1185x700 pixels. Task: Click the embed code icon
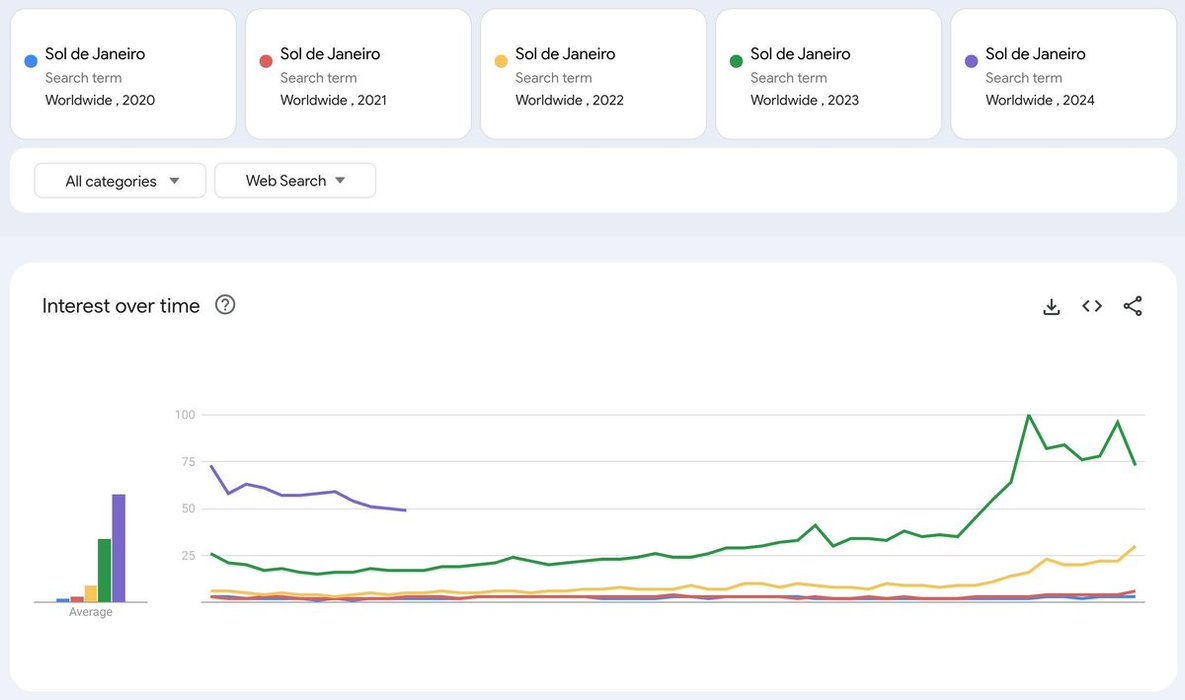[1092, 306]
